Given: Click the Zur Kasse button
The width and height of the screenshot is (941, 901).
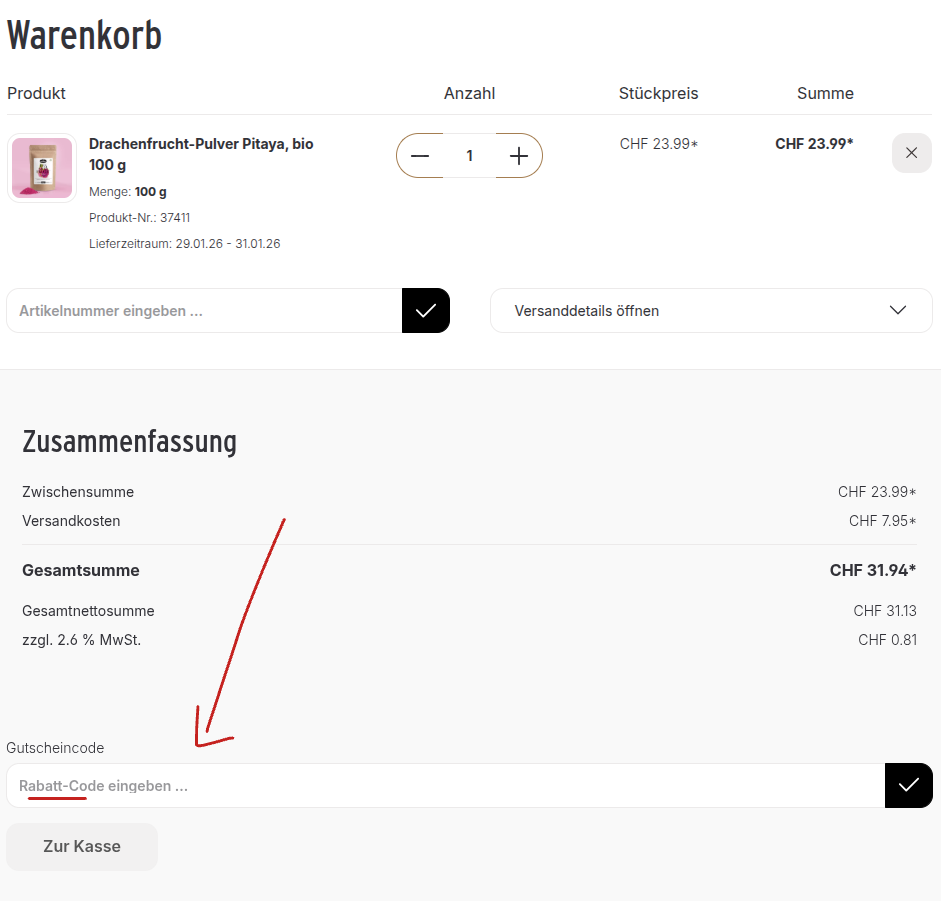Looking at the screenshot, I should 82,846.
